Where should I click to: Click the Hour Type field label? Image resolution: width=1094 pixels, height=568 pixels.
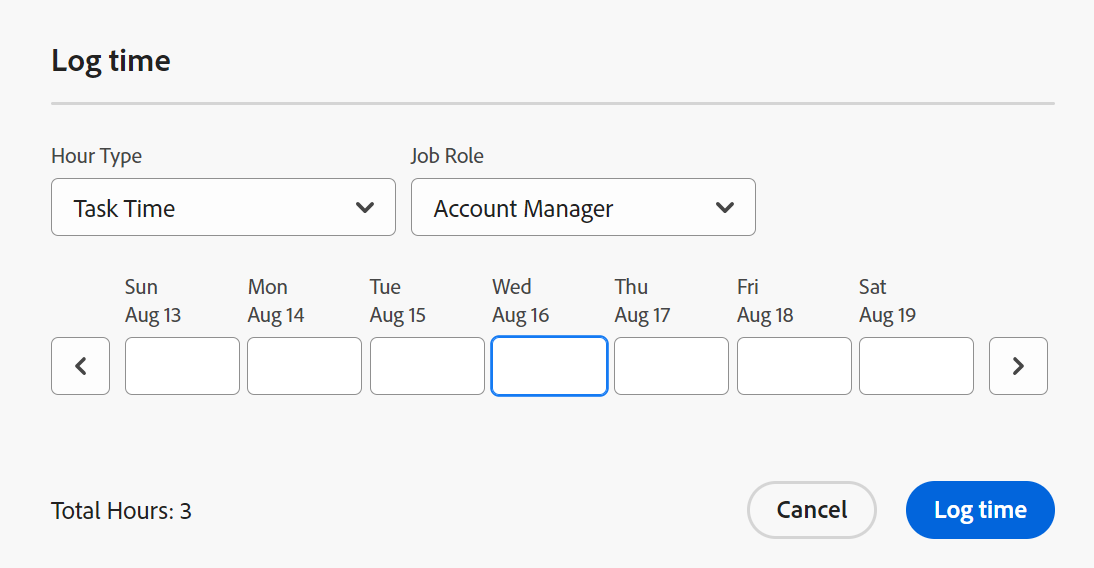pyautogui.click(x=96, y=156)
